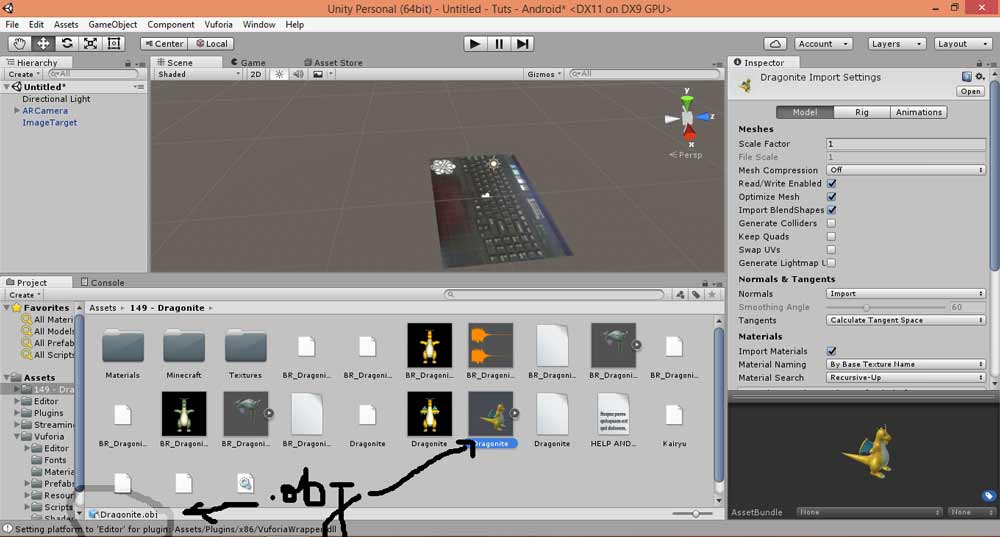The width and height of the screenshot is (1000, 537).
Task: Open Tangents dropdown
Action: point(906,320)
